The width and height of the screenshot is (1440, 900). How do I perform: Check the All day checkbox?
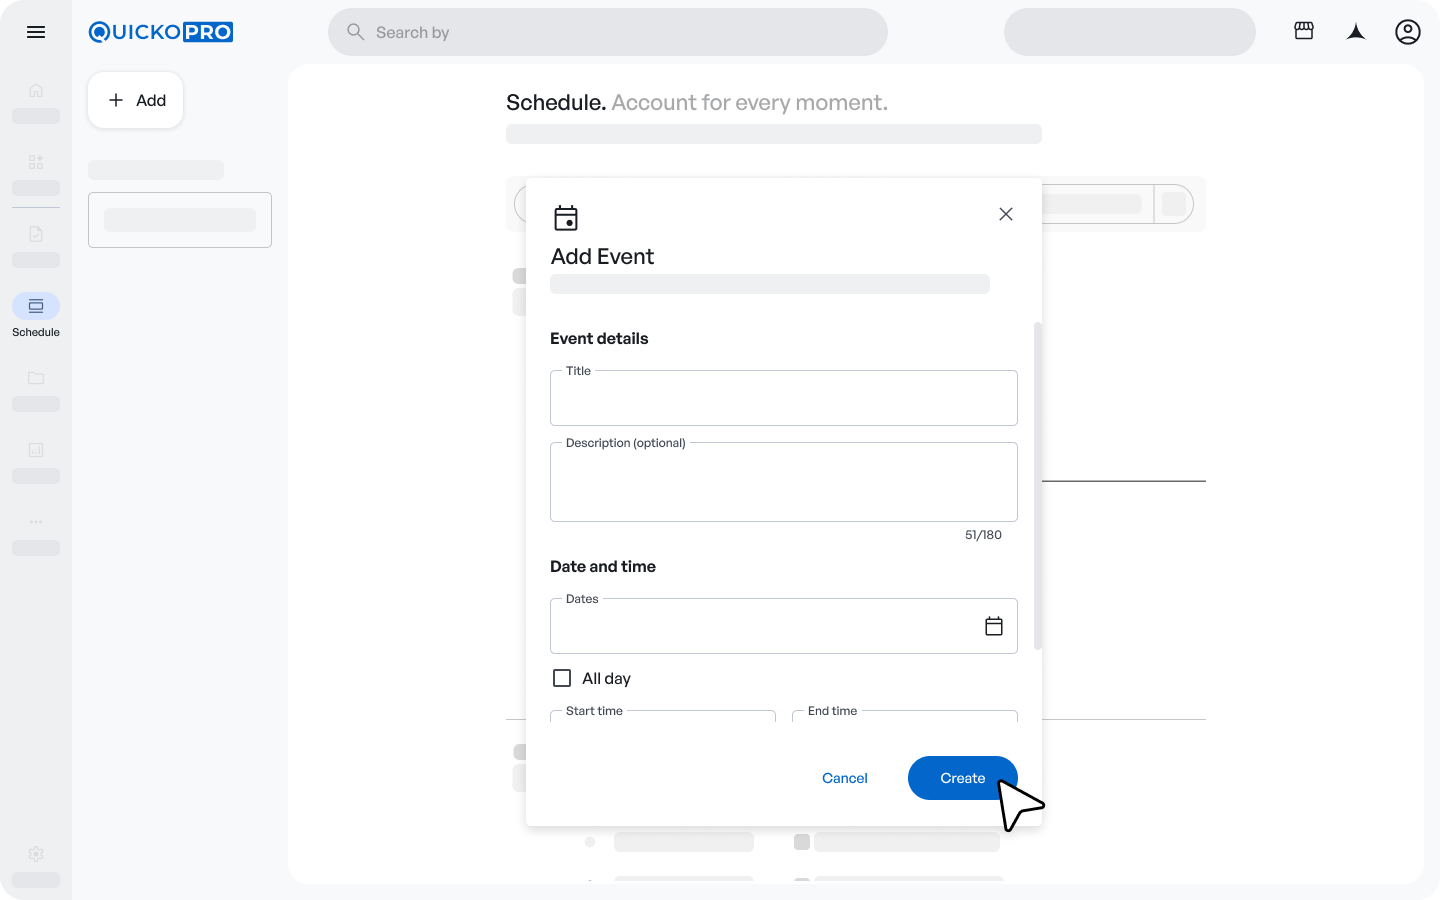(562, 678)
